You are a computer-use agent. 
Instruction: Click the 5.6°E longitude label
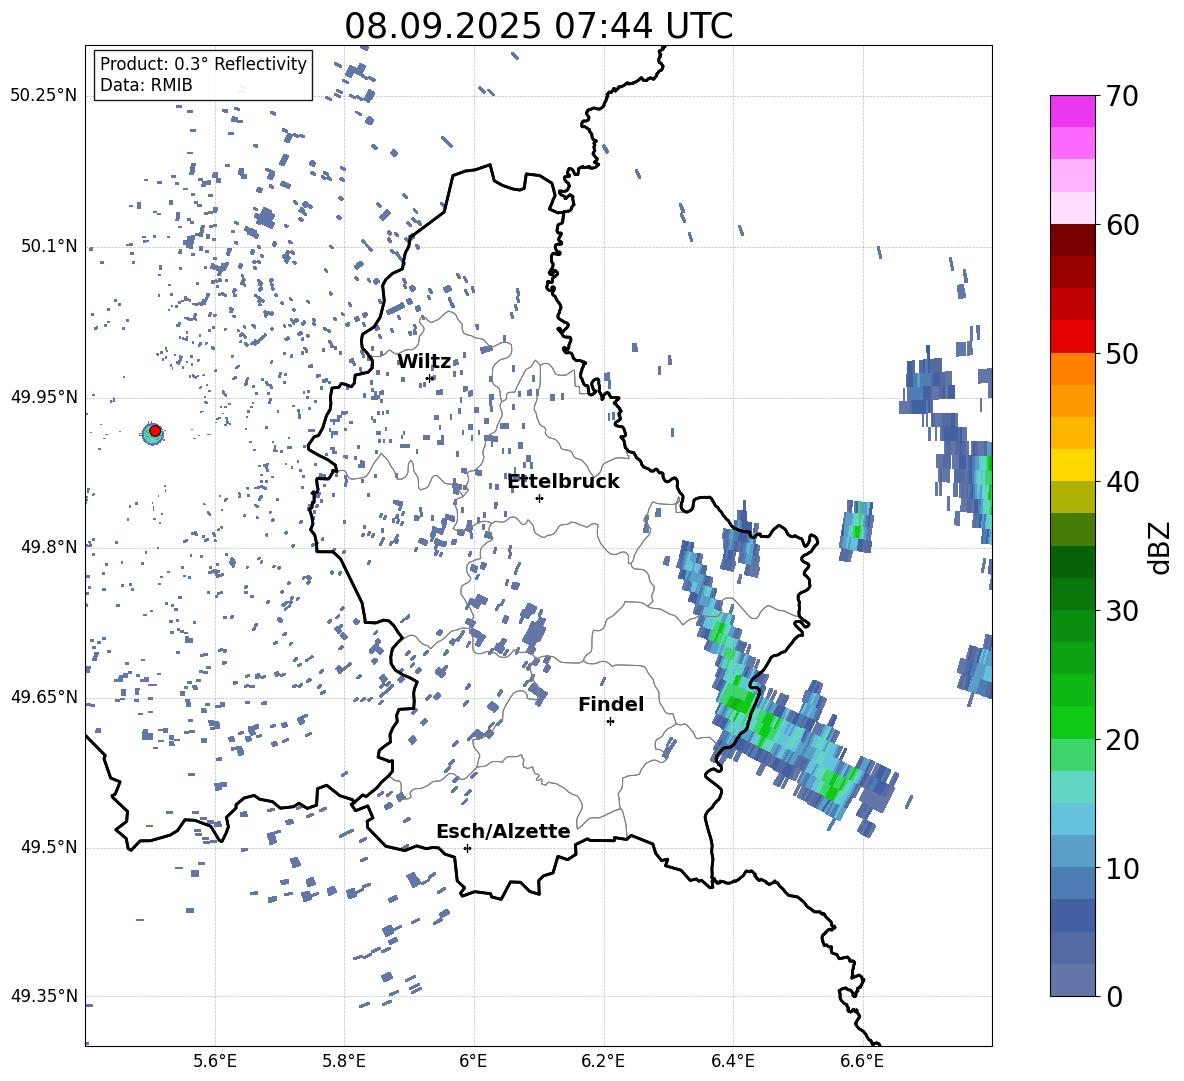point(215,1061)
